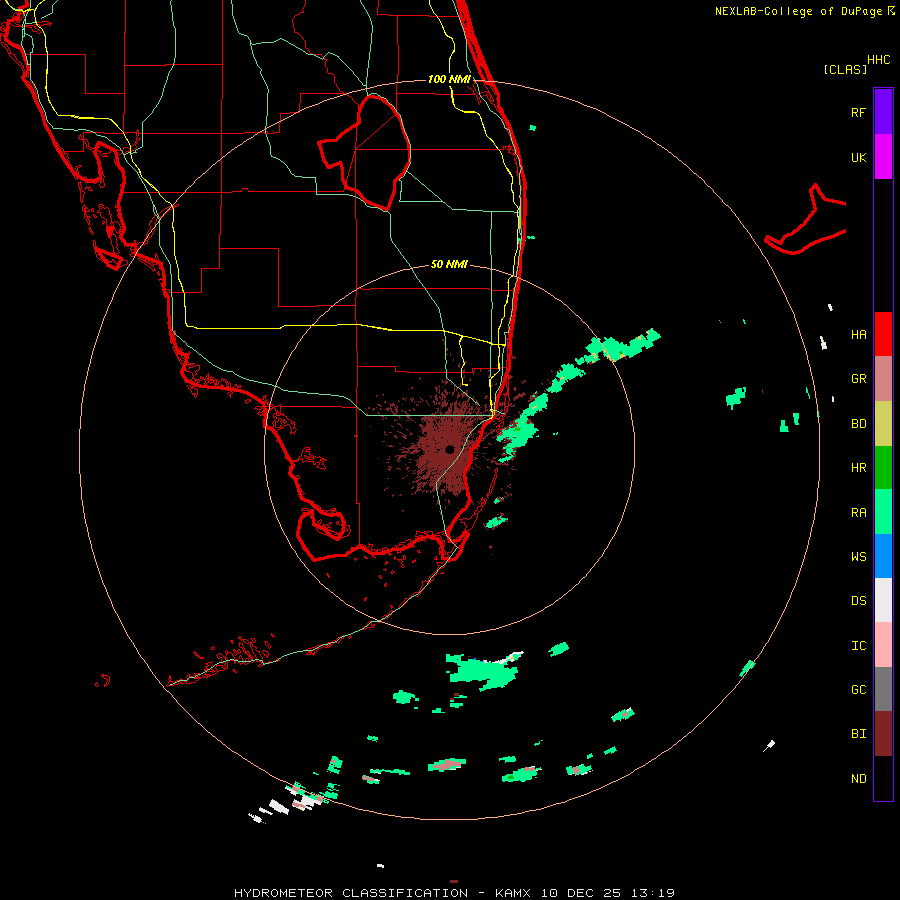The height and width of the screenshot is (900, 900).
Task: Select the white DS legend swatch
Action: 883,600
